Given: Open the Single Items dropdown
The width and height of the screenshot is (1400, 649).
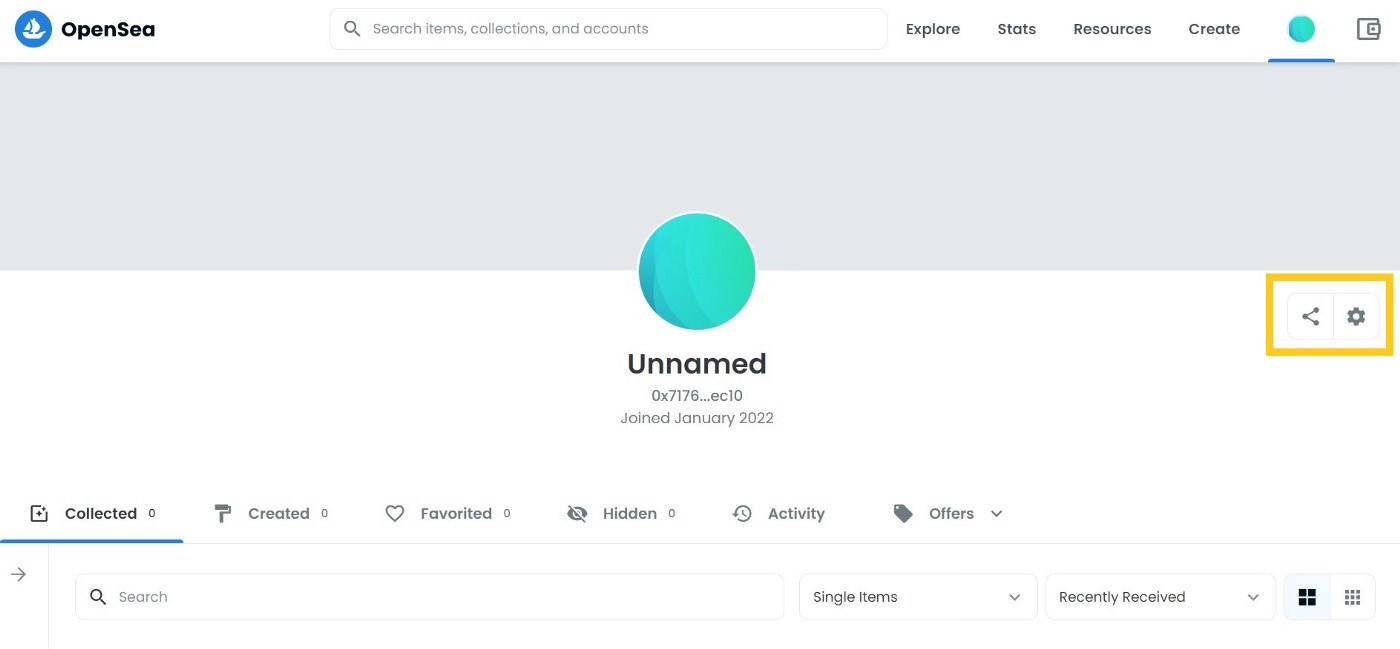Looking at the screenshot, I should (x=917, y=597).
